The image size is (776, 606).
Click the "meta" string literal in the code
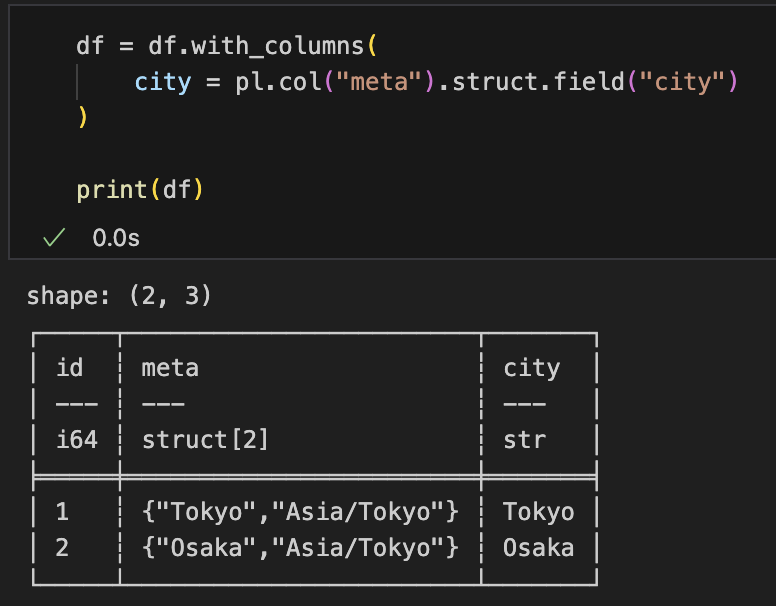click(x=379, y=82)
